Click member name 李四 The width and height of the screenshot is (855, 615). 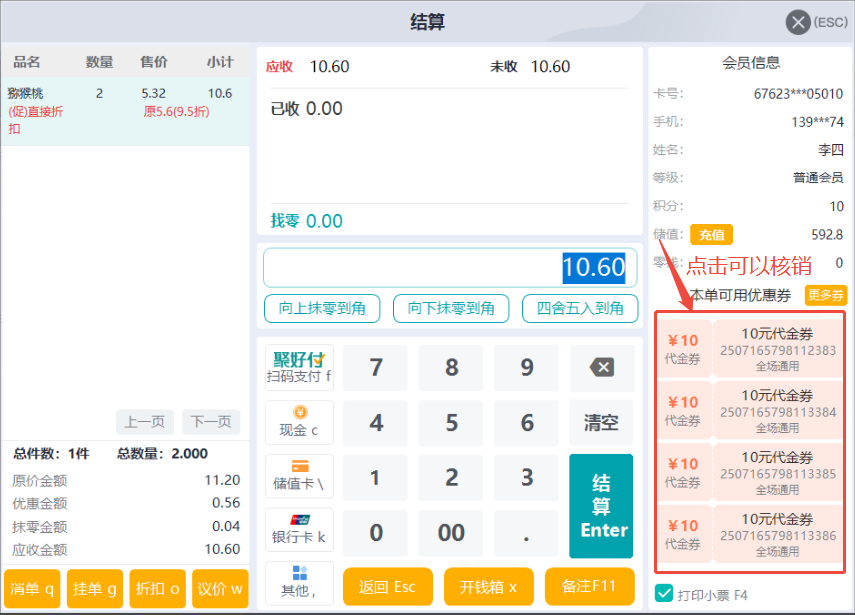coord(830,150)
